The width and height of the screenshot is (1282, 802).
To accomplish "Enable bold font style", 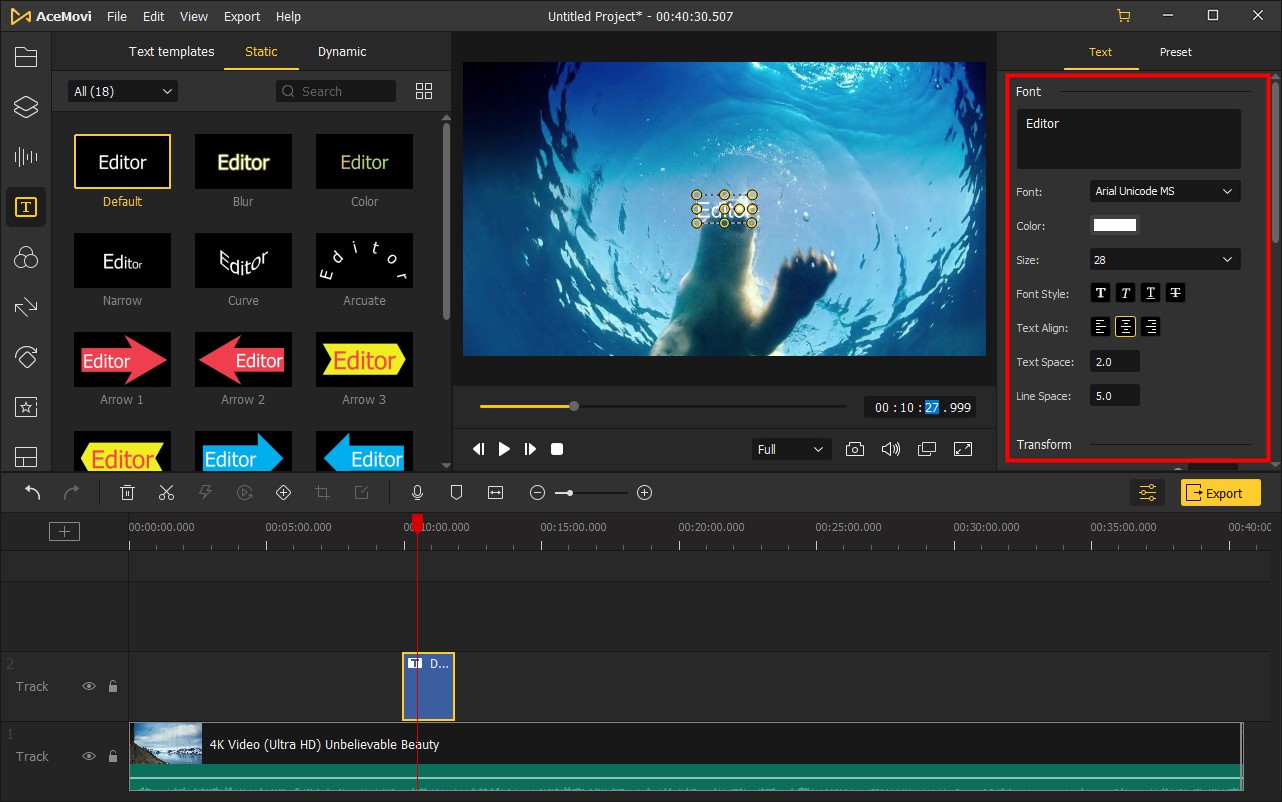I will 1101,293.
